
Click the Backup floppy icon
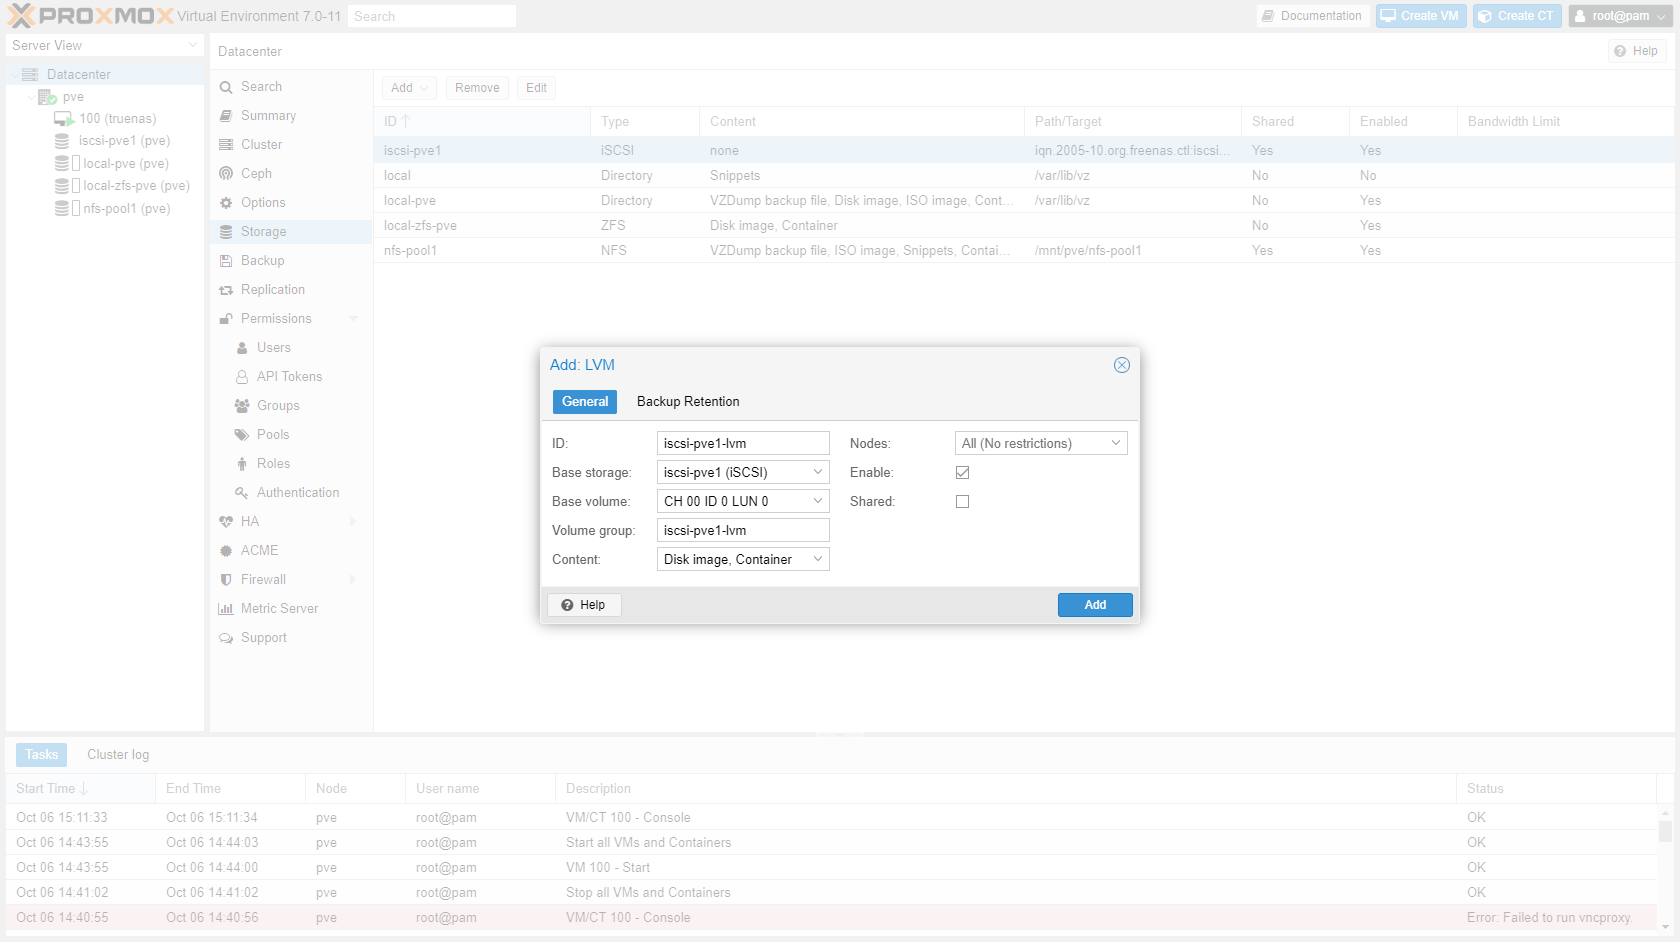(226, 261)
